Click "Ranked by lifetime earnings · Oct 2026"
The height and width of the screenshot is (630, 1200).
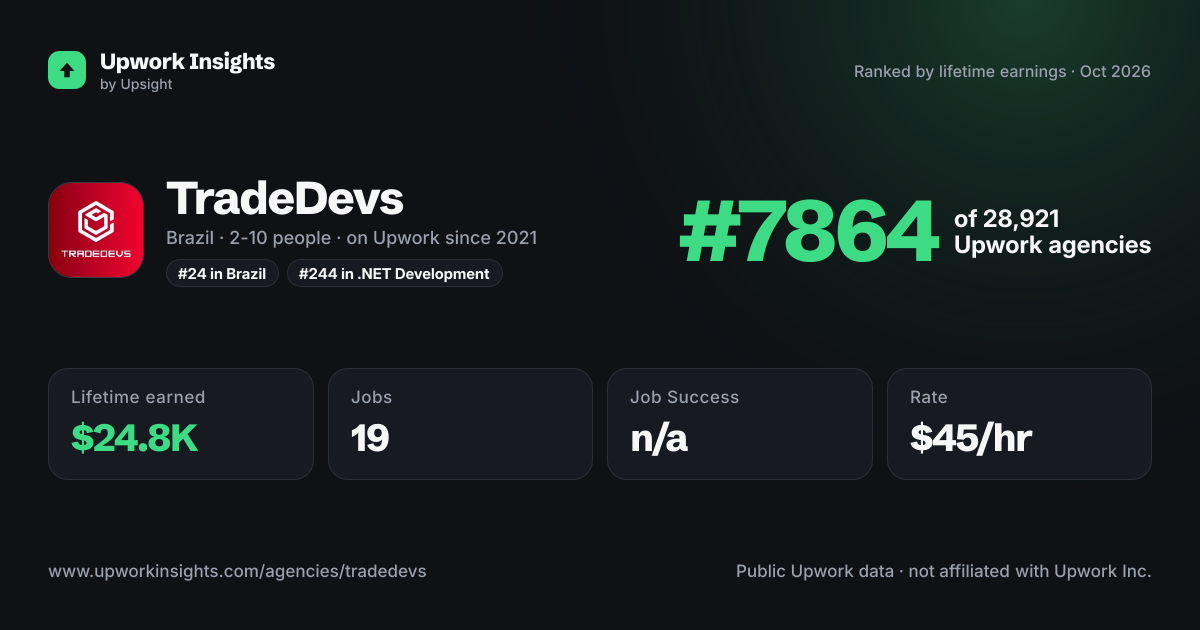click(1002, 72)
